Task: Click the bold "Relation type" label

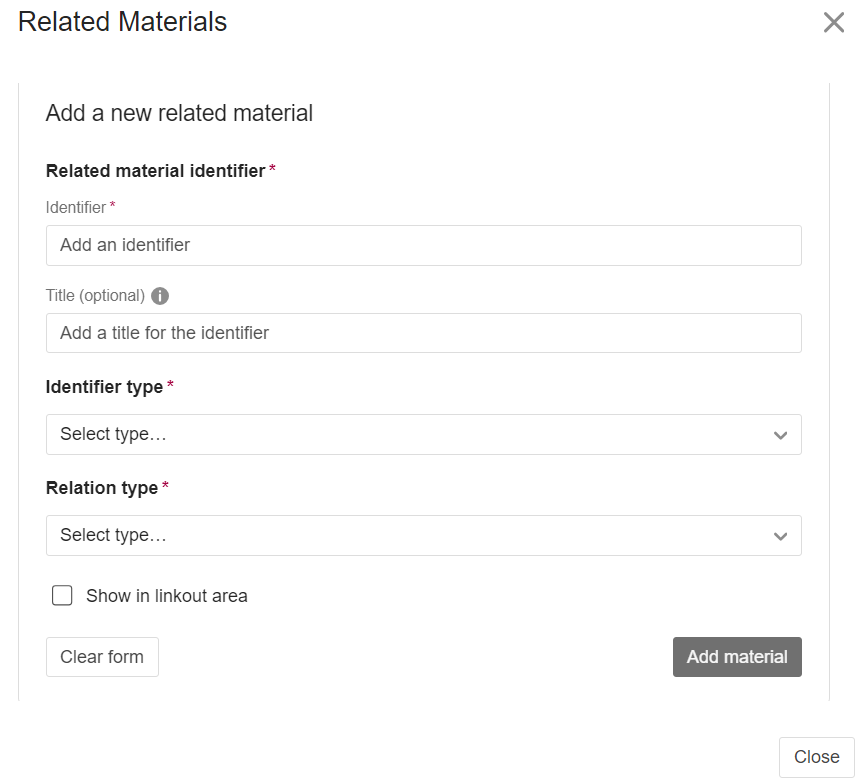Action: (102, 488)
